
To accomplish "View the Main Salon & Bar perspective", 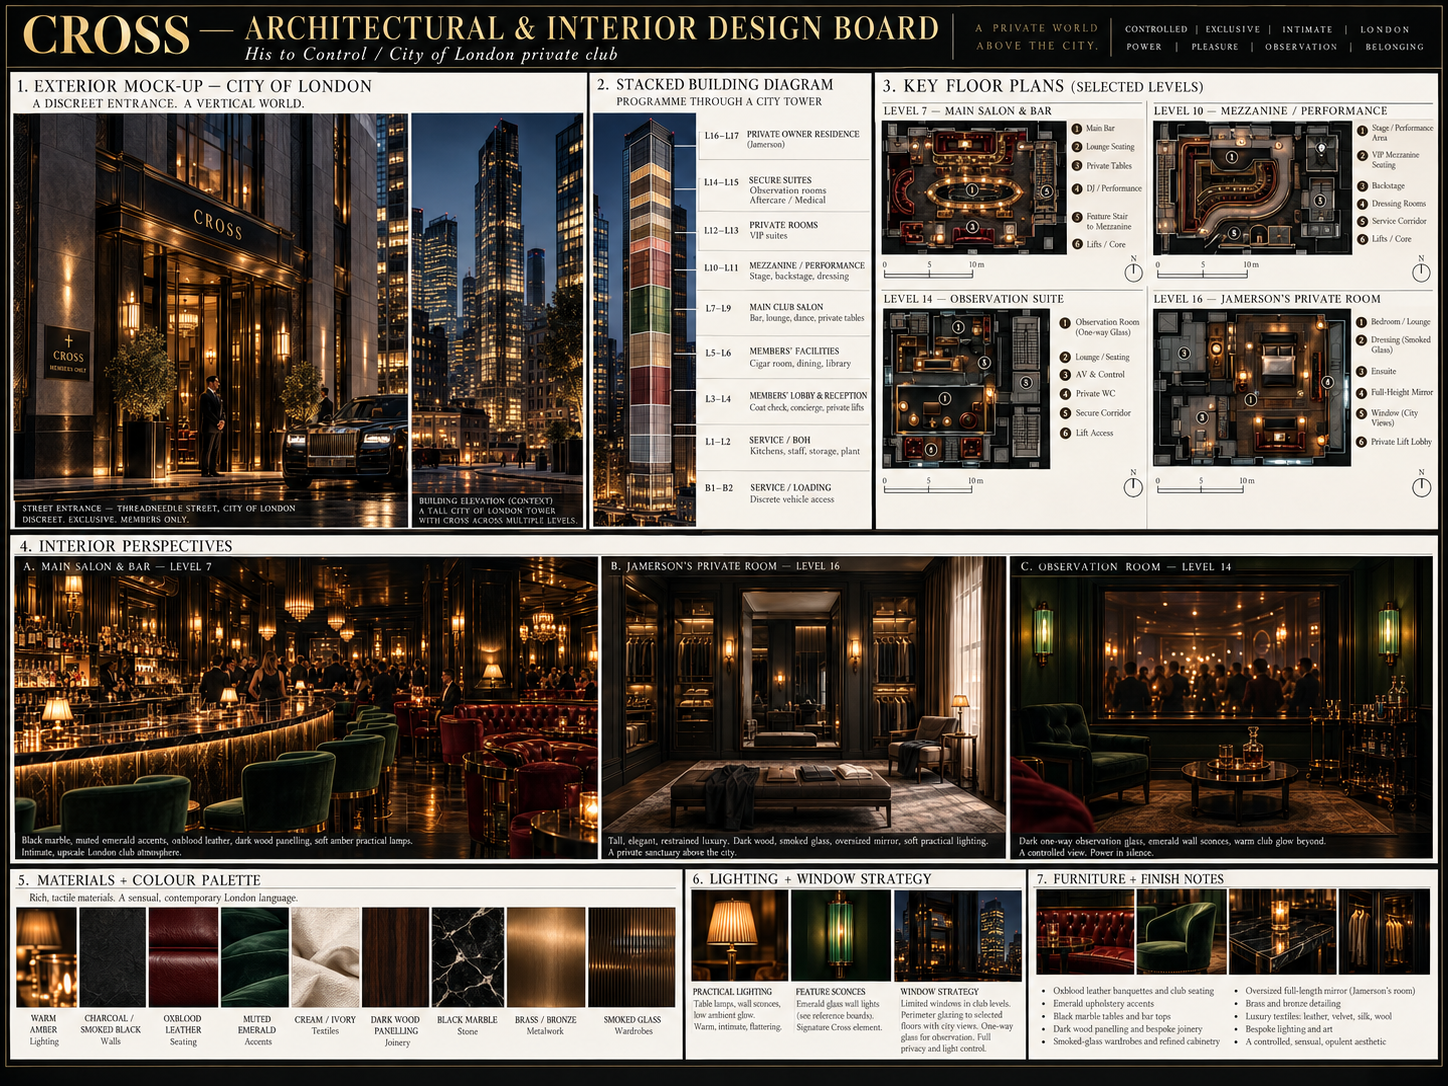I will click(306, 708).
